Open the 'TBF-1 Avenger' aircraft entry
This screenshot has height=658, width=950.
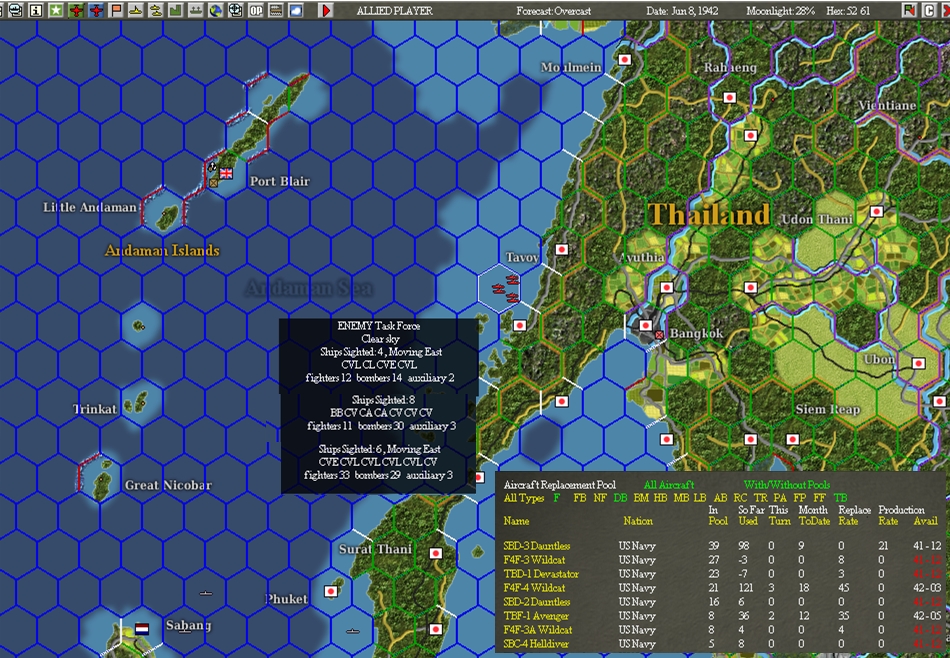coord(536,616)
